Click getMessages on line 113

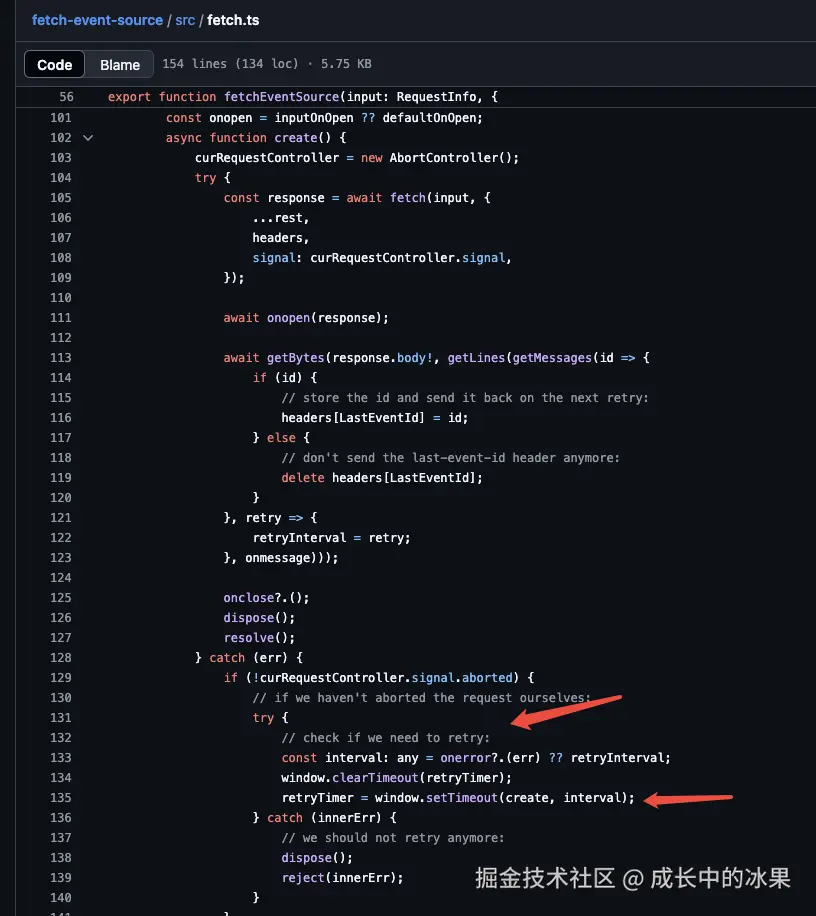tap(552, 358)
